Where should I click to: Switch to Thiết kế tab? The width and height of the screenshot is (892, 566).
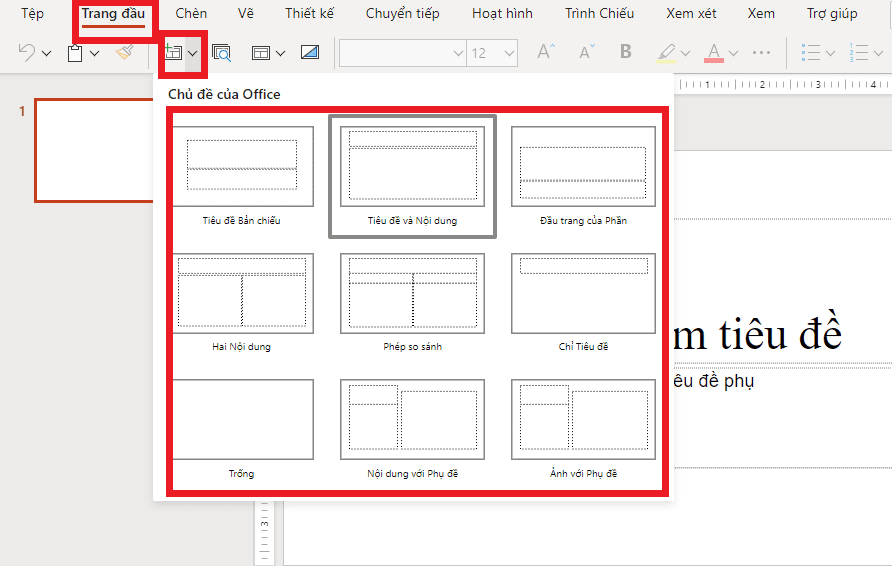coord(309,13)
